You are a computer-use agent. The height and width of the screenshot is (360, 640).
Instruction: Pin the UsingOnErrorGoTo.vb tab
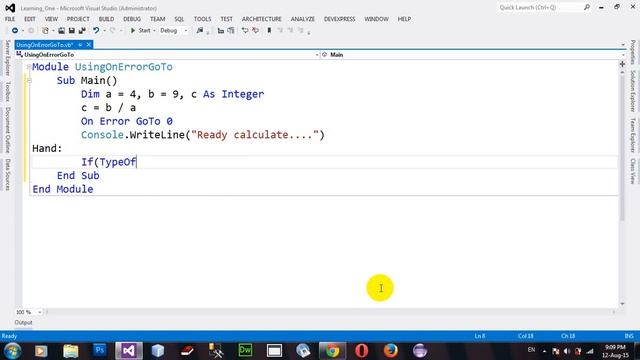tap(80, 44)
